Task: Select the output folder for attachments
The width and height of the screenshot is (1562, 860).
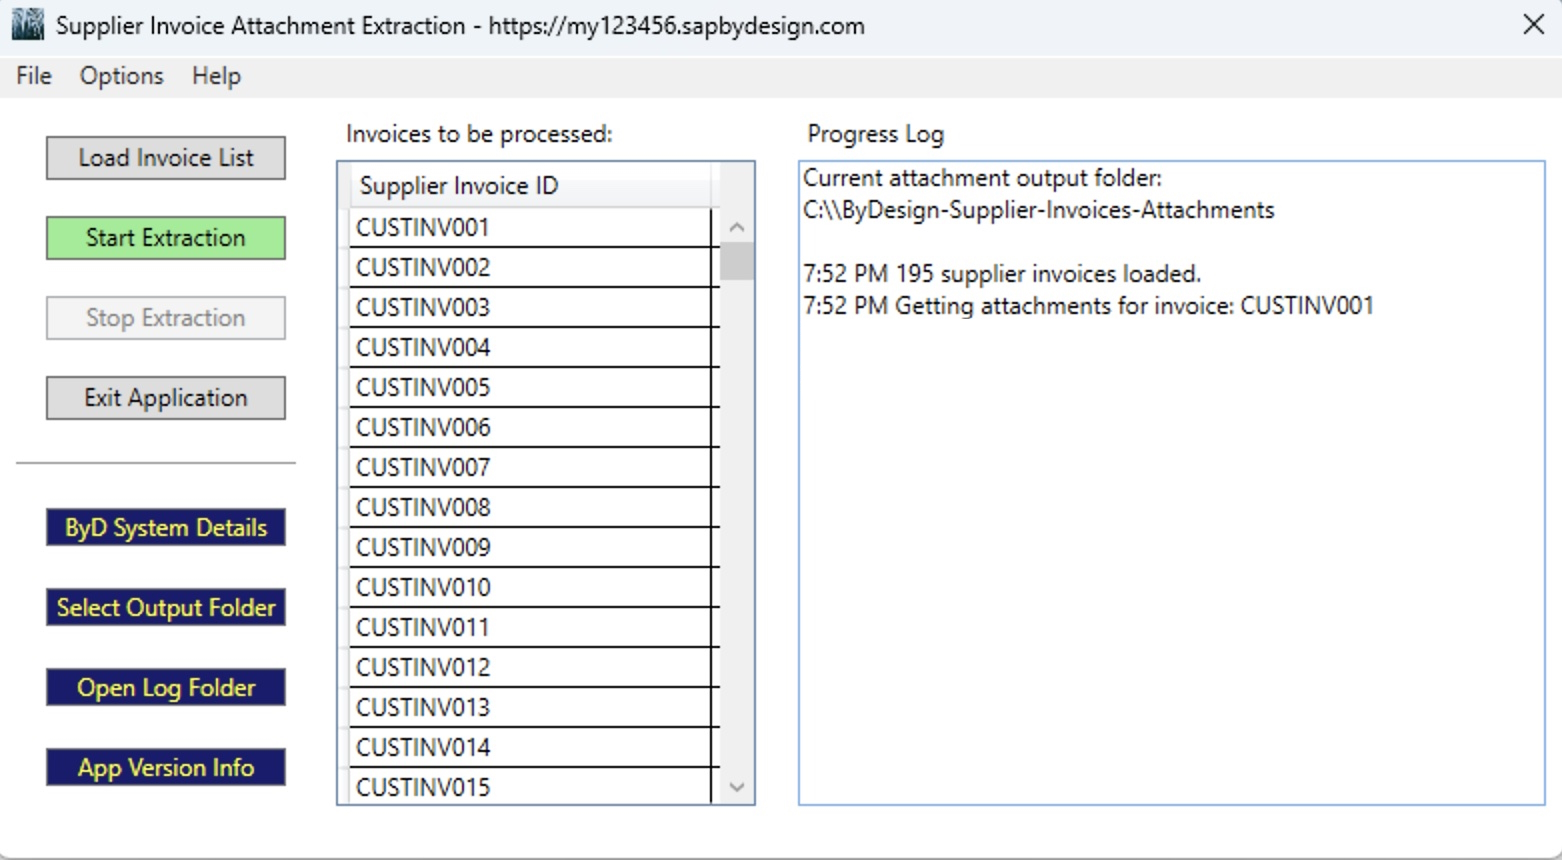Action: coord(165,607)
